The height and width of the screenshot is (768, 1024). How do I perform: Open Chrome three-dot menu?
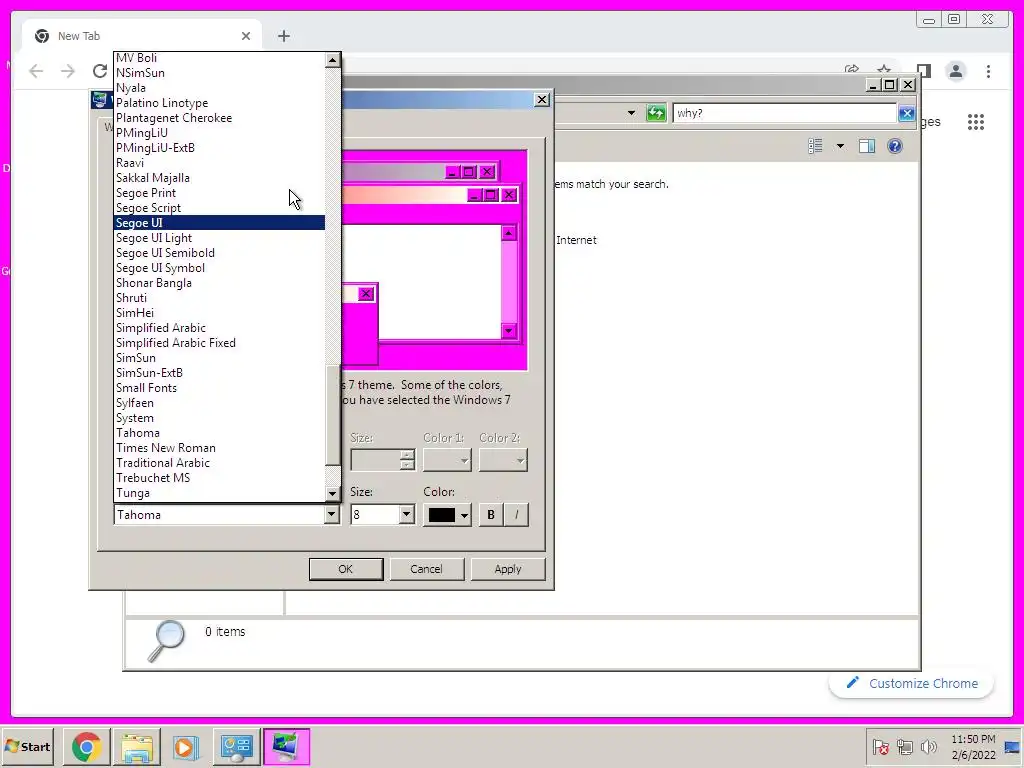[x=988, y=71]
